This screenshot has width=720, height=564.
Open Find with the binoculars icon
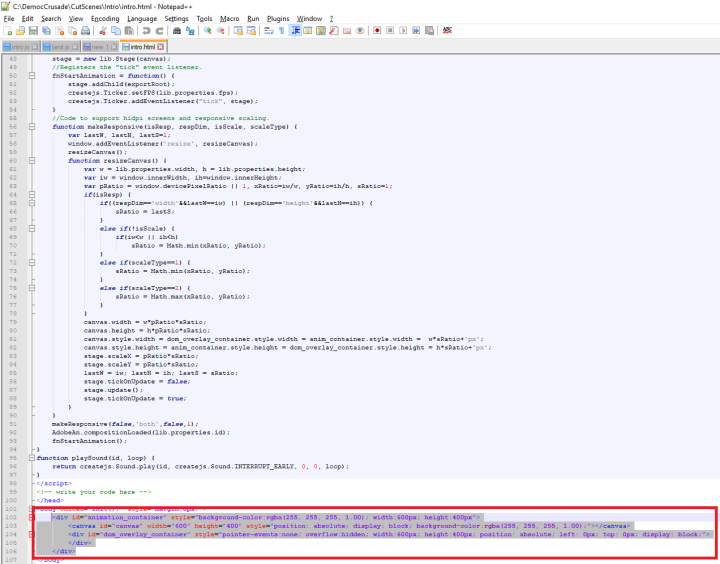[x=177, y=31]
